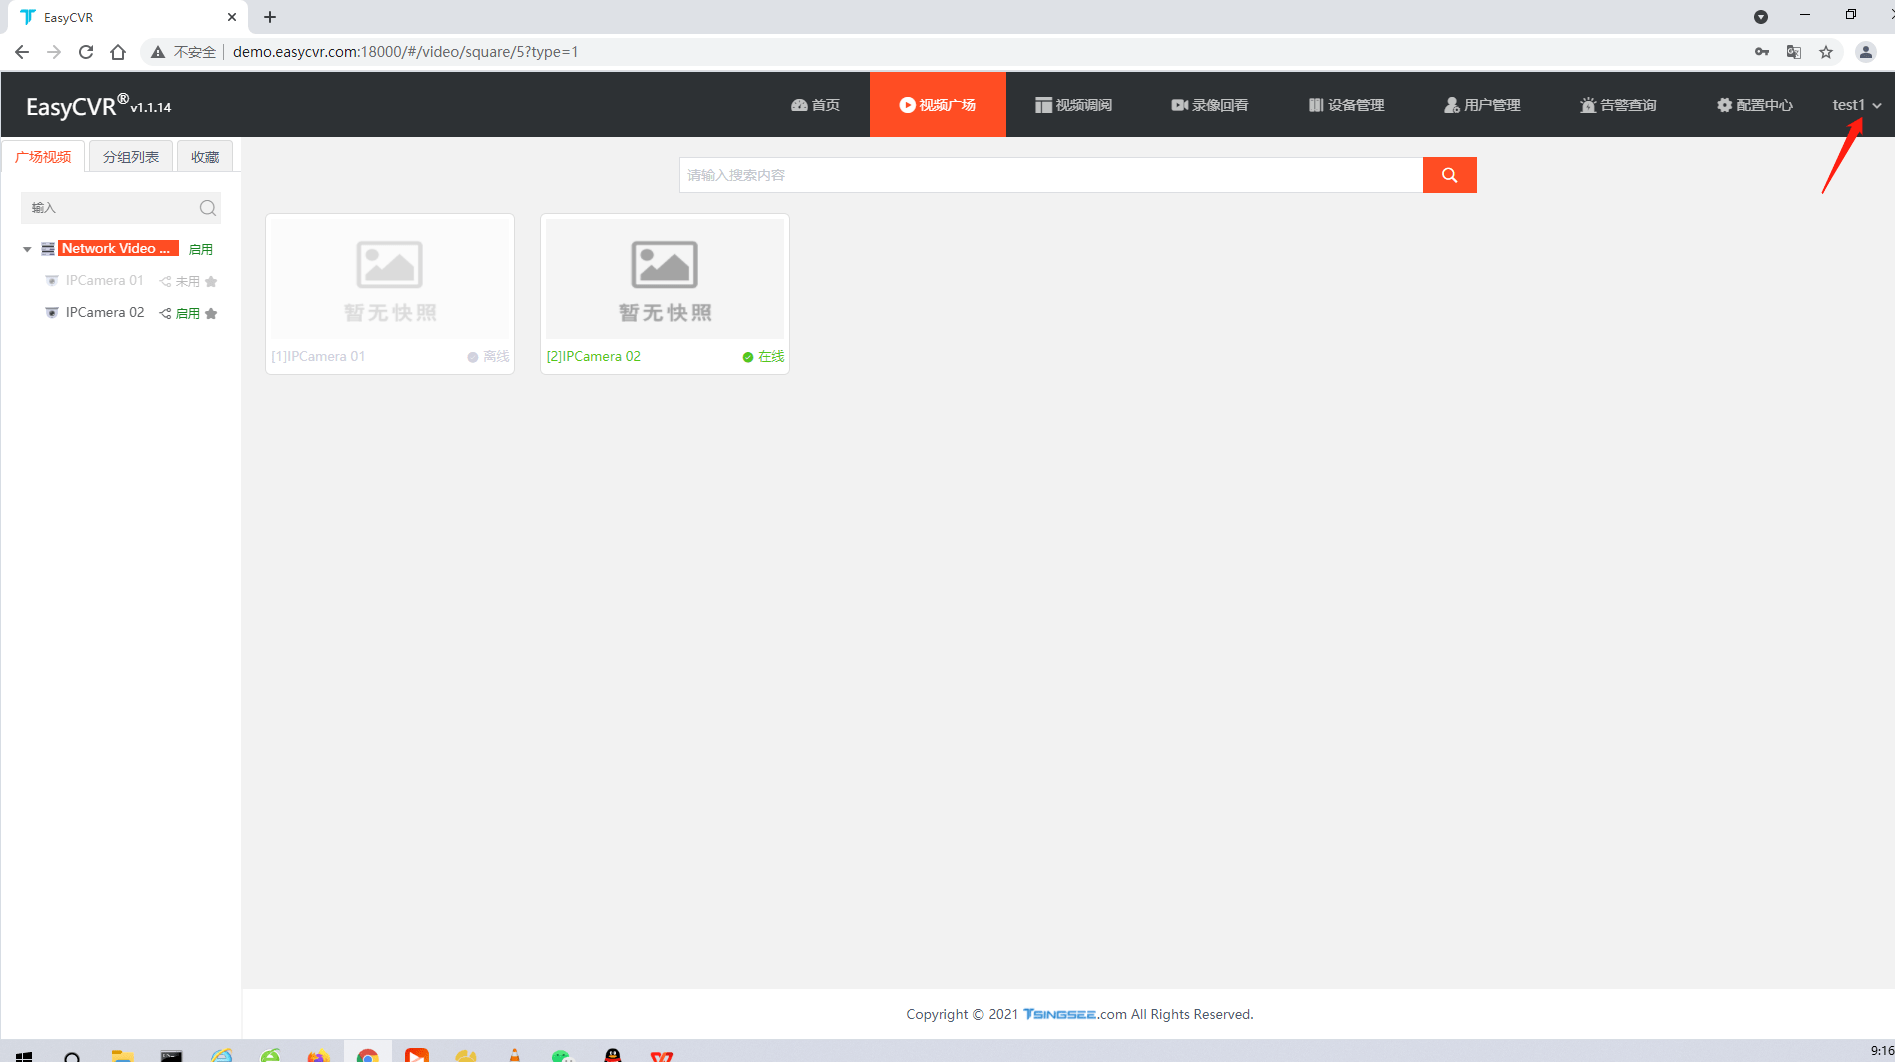
Task: Open the 设备管理 navigation item
Action: pyautogui.click(x=1346, y=105)
